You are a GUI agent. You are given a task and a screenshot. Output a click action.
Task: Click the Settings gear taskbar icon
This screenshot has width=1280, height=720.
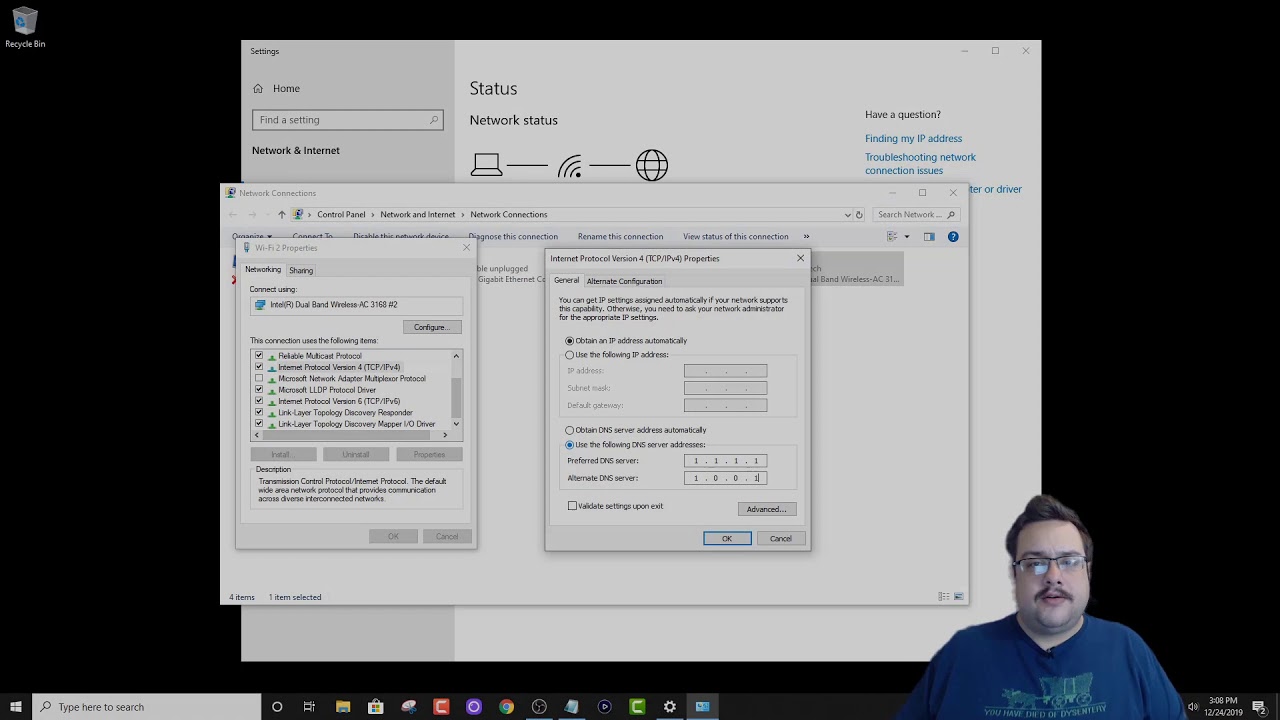coord(670,707)
